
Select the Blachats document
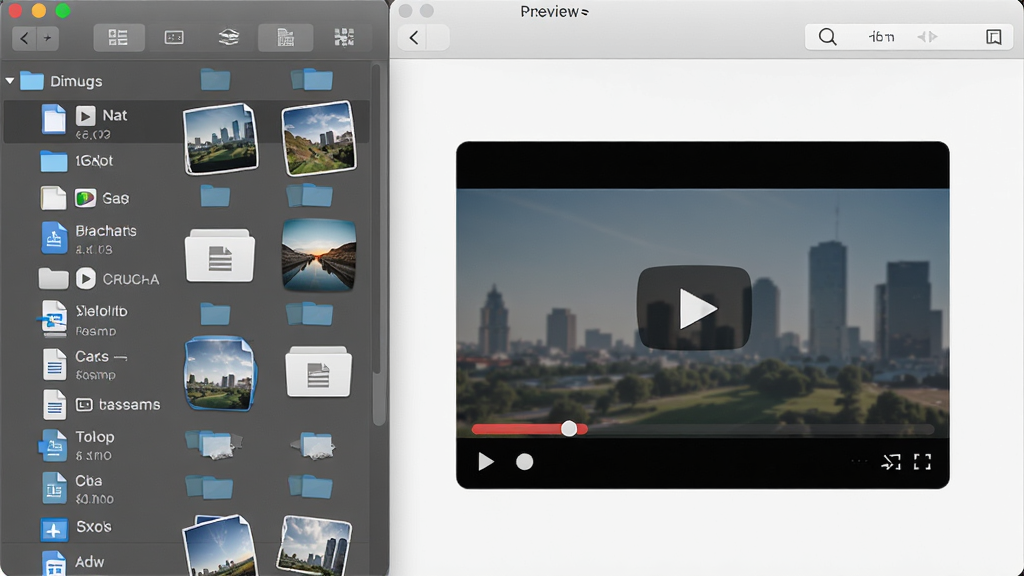[91, 238]
